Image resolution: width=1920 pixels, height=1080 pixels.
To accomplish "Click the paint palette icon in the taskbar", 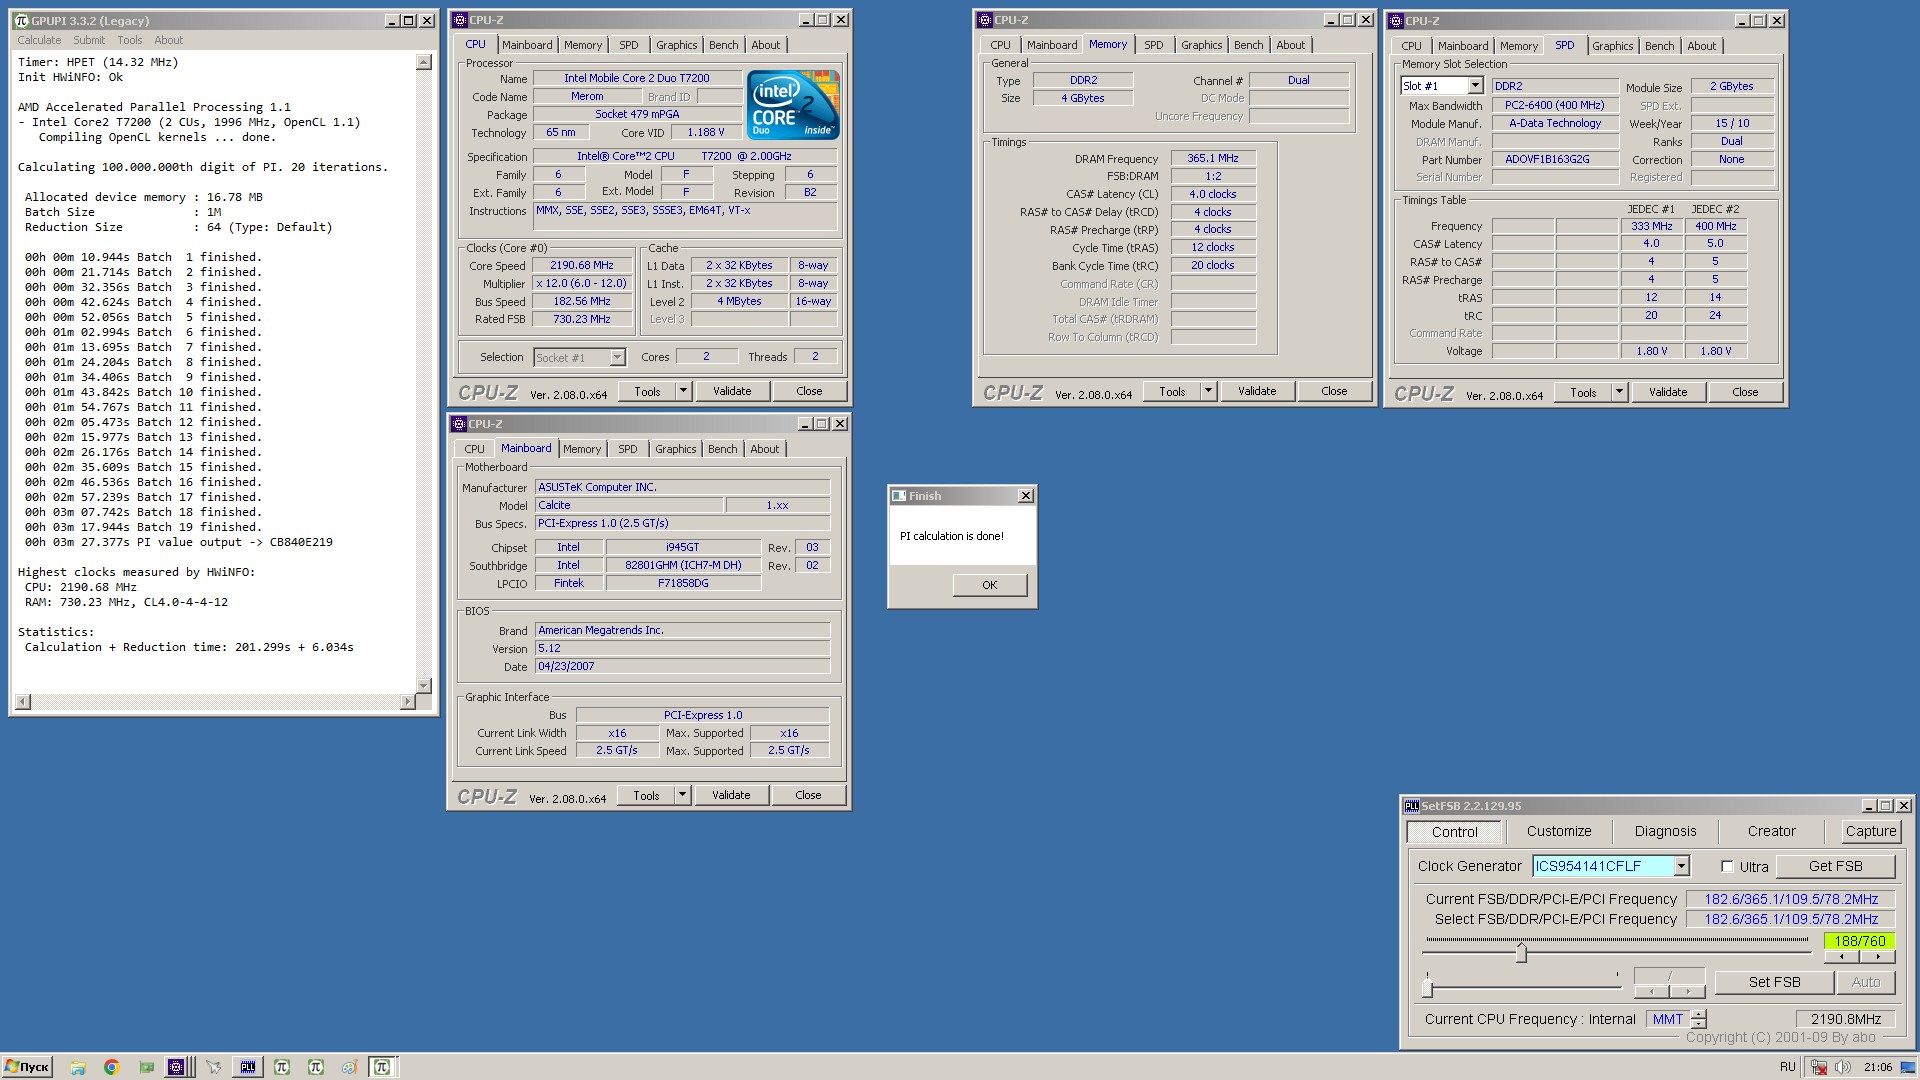I will 349,1067.
